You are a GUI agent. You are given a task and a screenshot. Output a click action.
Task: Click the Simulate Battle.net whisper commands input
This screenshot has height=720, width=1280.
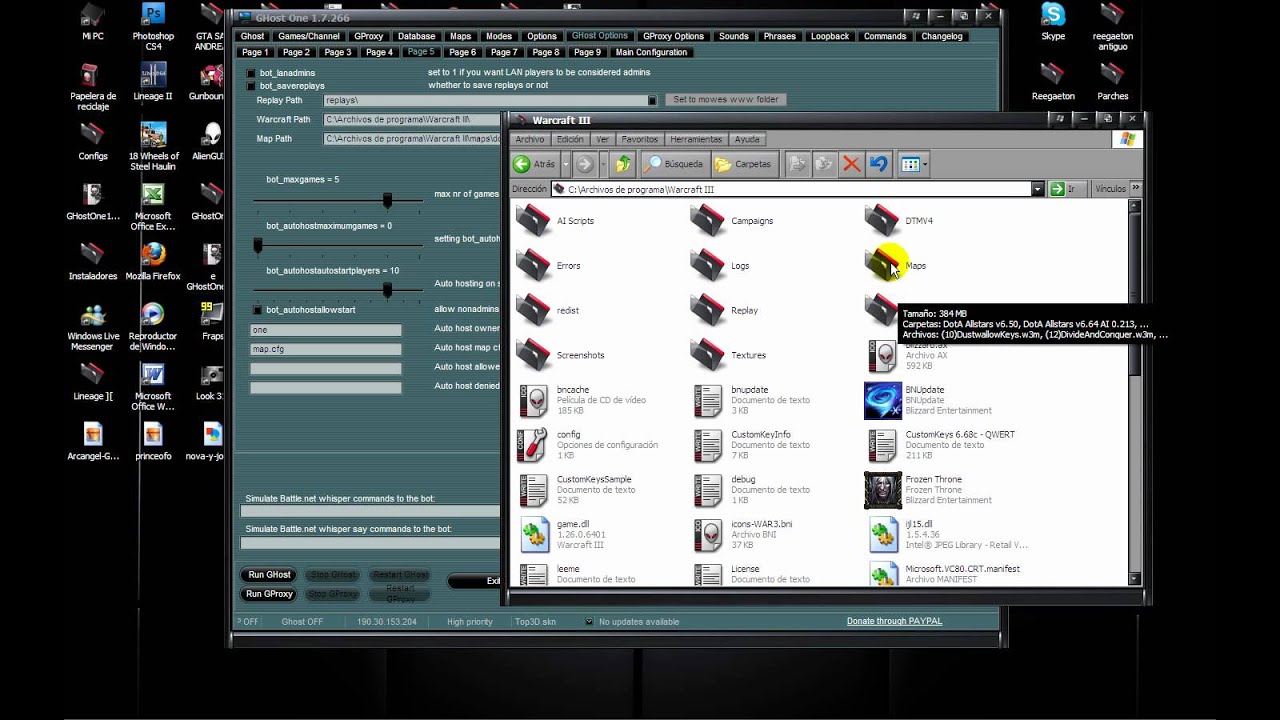370,513
